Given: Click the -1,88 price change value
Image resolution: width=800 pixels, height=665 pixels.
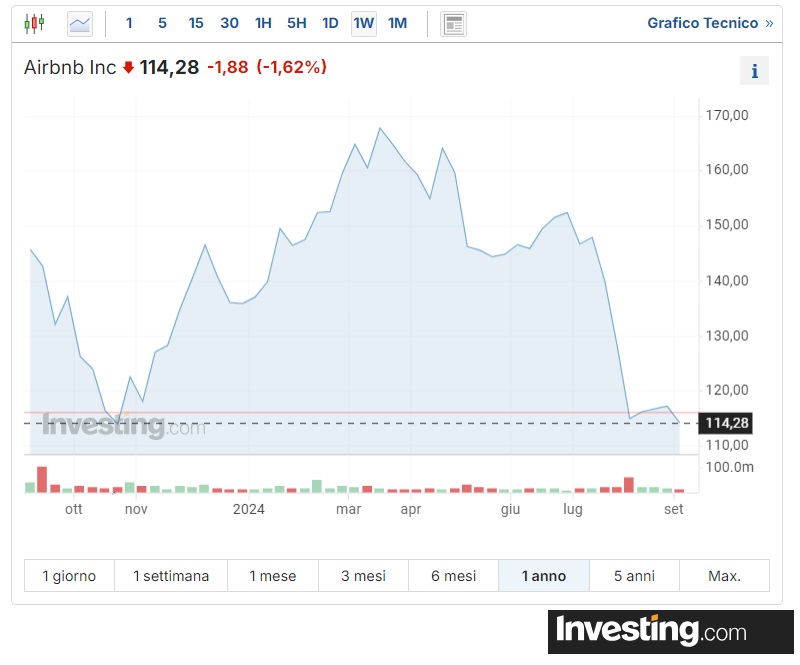Looking at the screenshot, I should coord(228,67).
